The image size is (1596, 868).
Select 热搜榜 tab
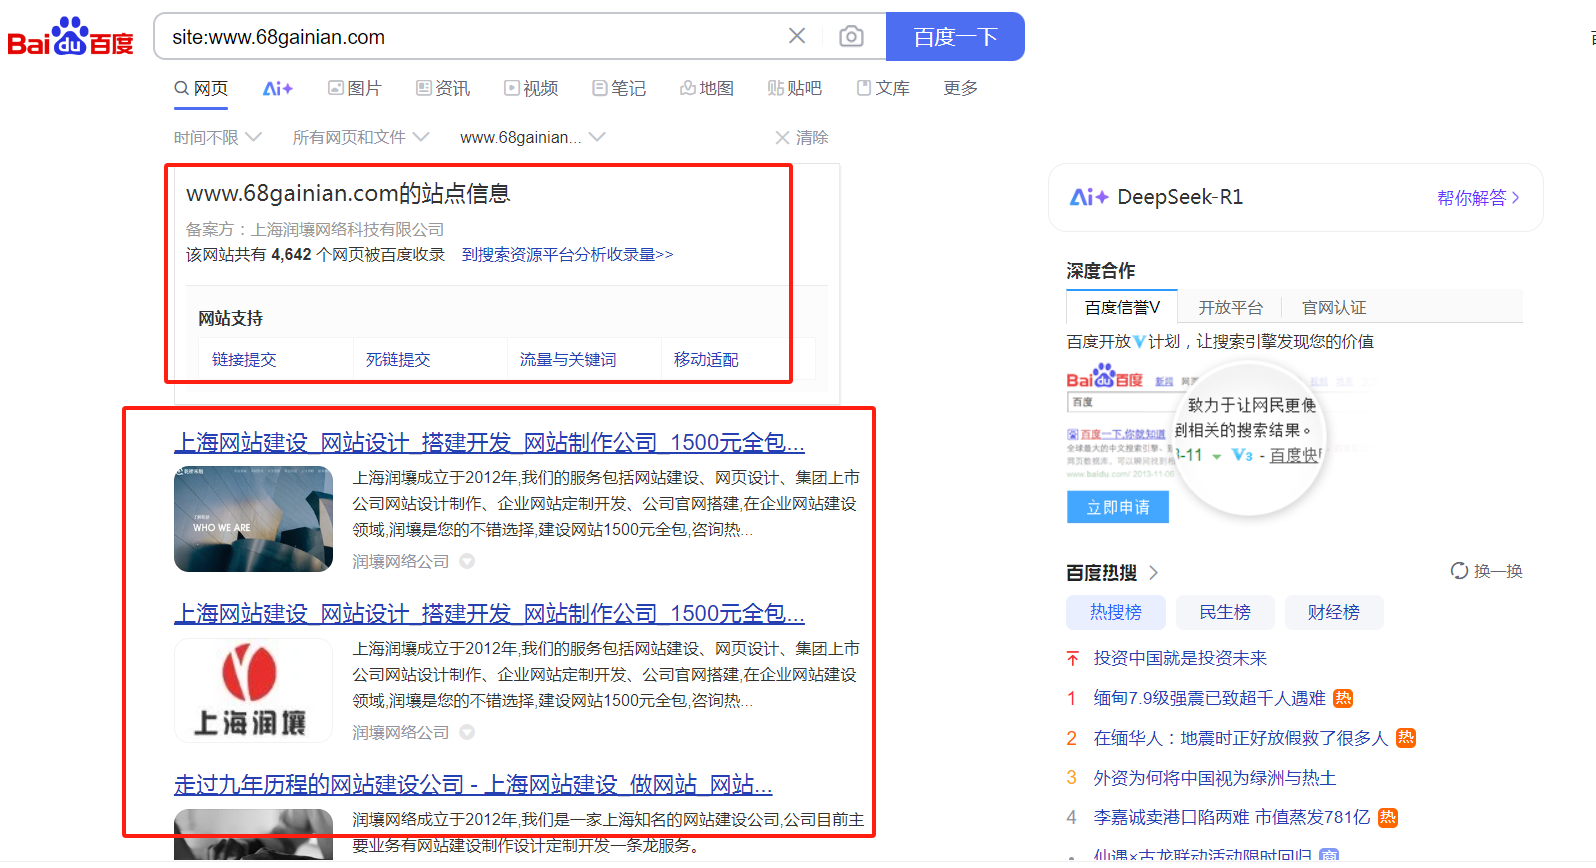click(1115, 612)
